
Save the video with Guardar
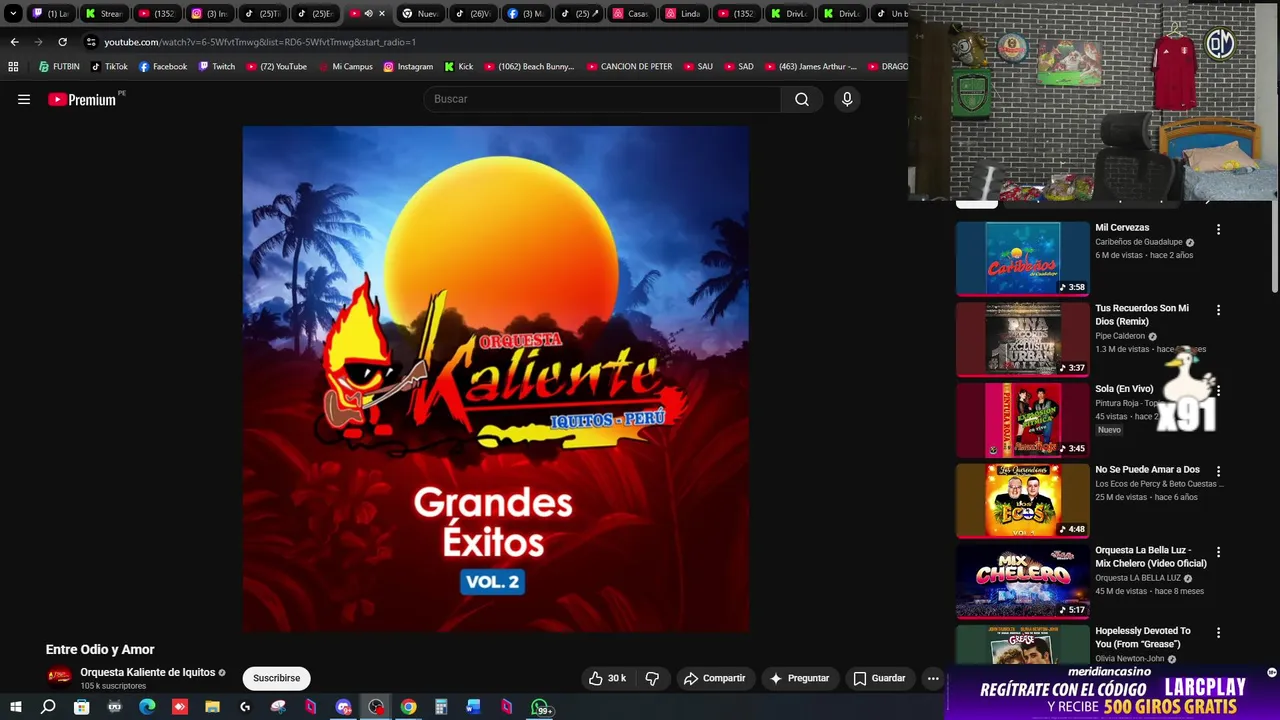point(879,678)
